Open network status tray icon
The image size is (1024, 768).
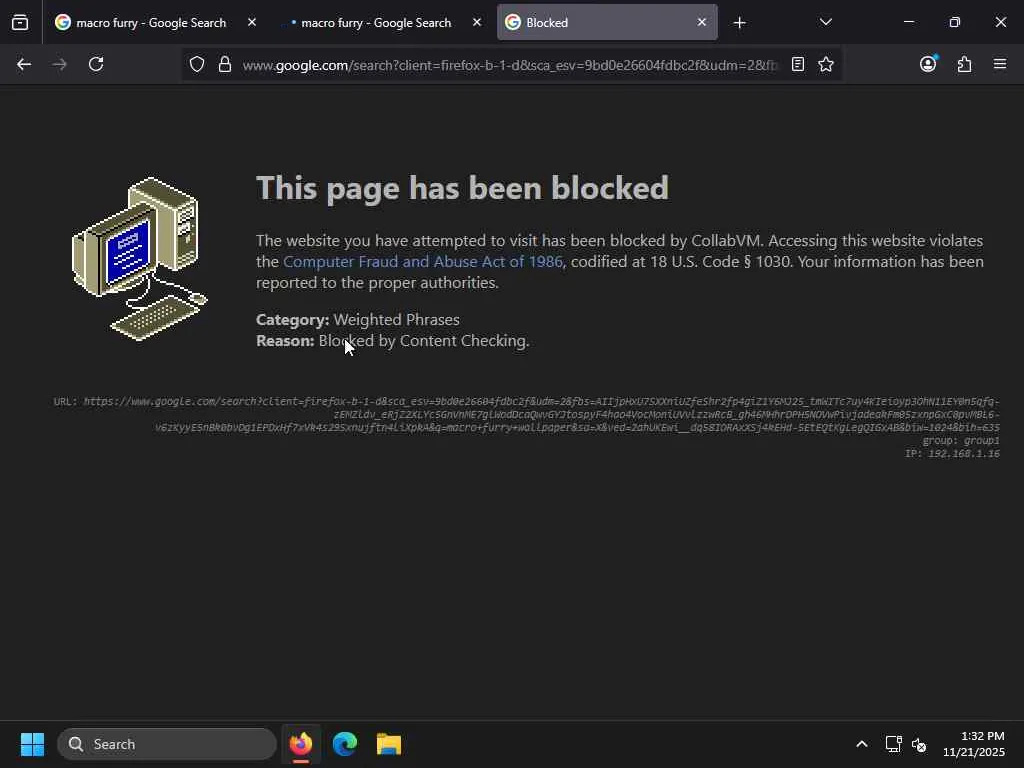click(x=893, y=744)
